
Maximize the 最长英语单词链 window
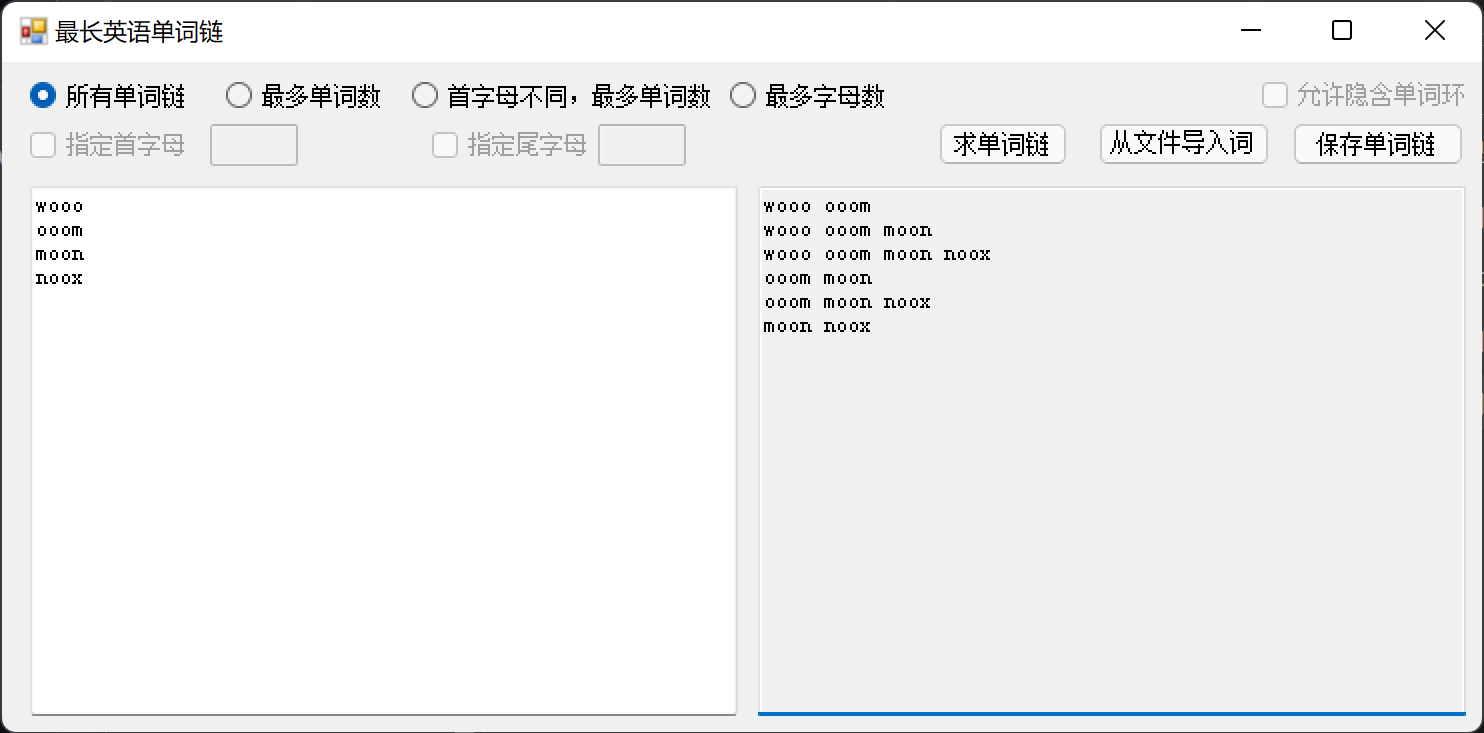pyautogui.click(x=1342, y=31)
